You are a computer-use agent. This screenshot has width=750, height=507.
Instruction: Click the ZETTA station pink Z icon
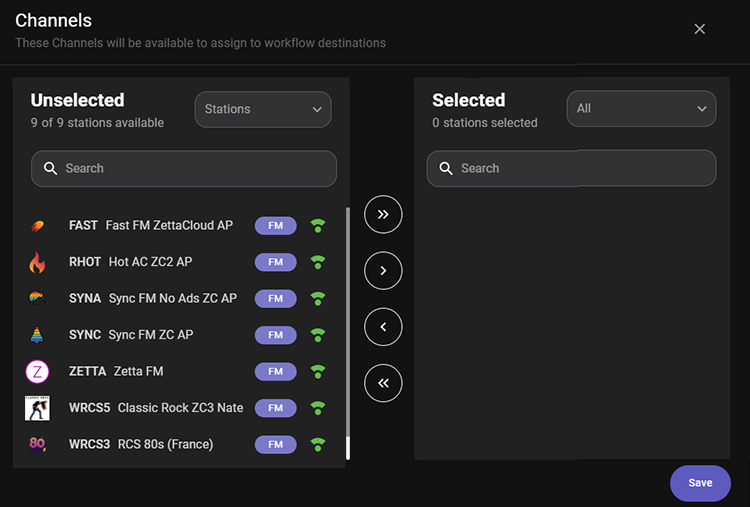(37, 372)
